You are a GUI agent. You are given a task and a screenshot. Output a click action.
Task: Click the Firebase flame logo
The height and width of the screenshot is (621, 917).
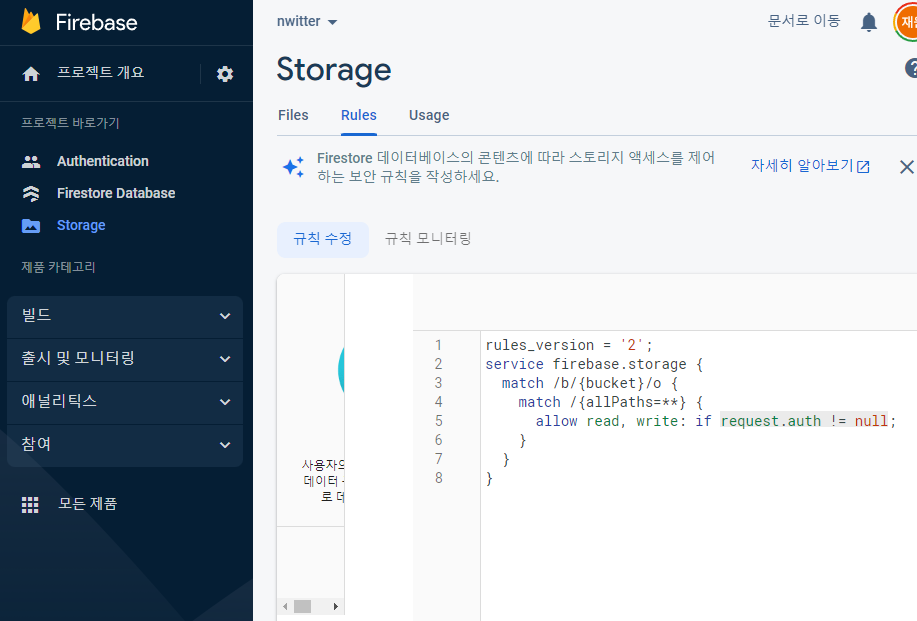click(31, 22)
